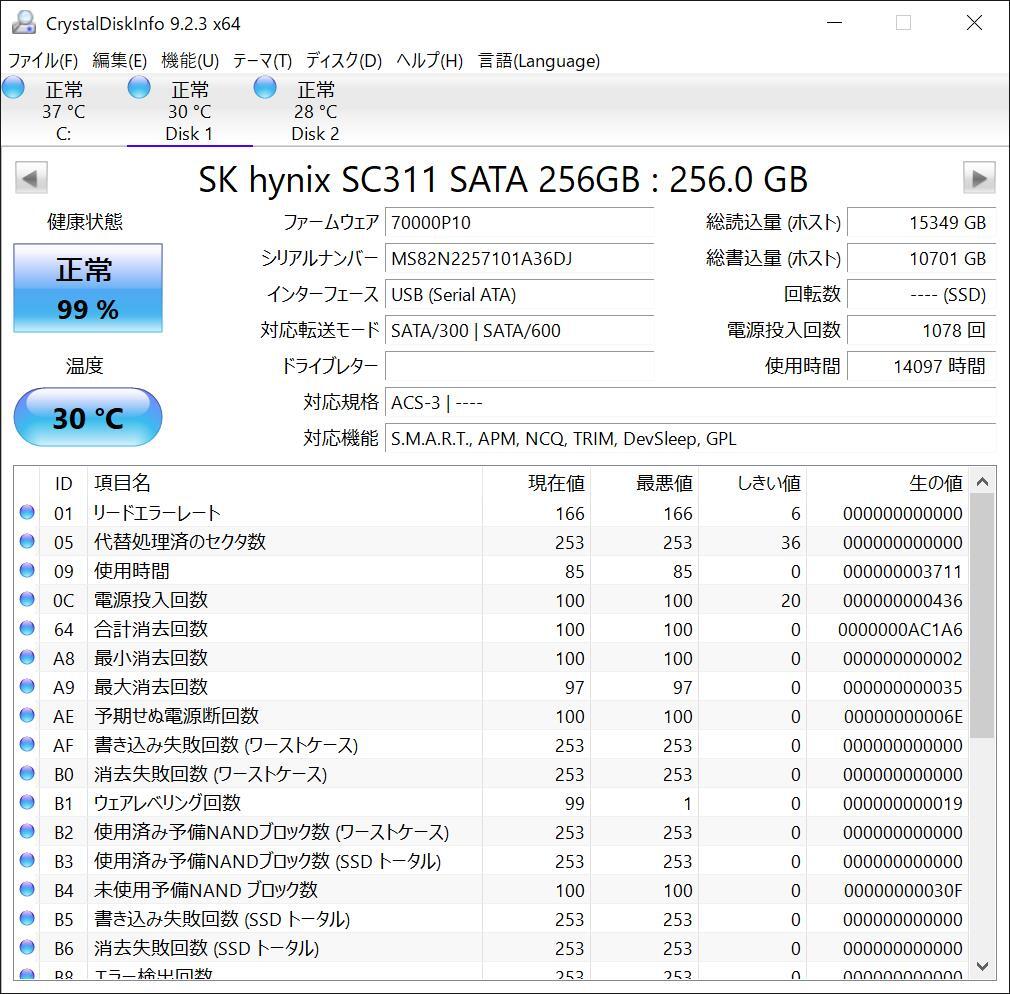This screenshot has height=994, width=1010.
Task: Click status dot for row B4
Action: point(27,889)
